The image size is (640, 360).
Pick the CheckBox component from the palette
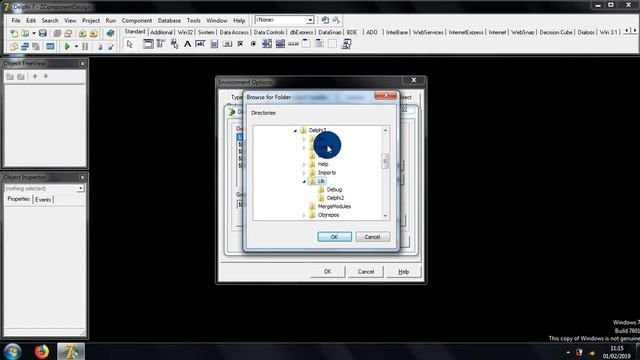tap(240, 44)
